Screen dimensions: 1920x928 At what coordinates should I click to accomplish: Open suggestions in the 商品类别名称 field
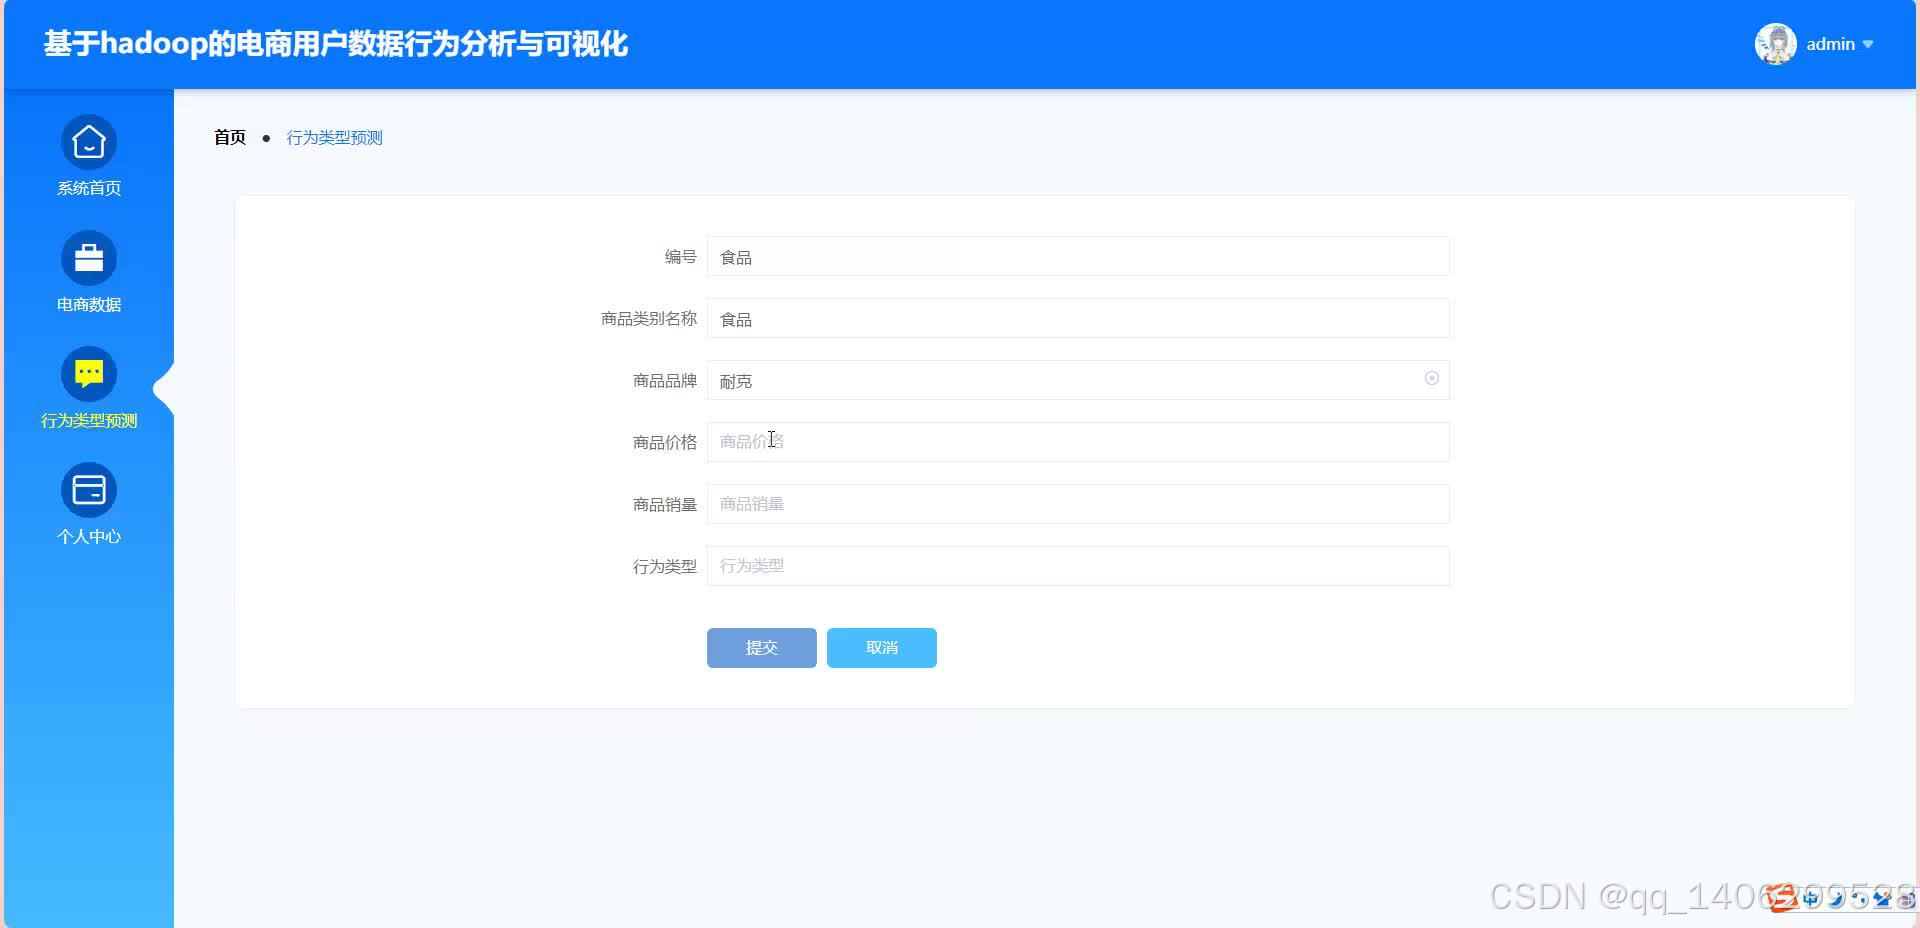click(1078, 318)
